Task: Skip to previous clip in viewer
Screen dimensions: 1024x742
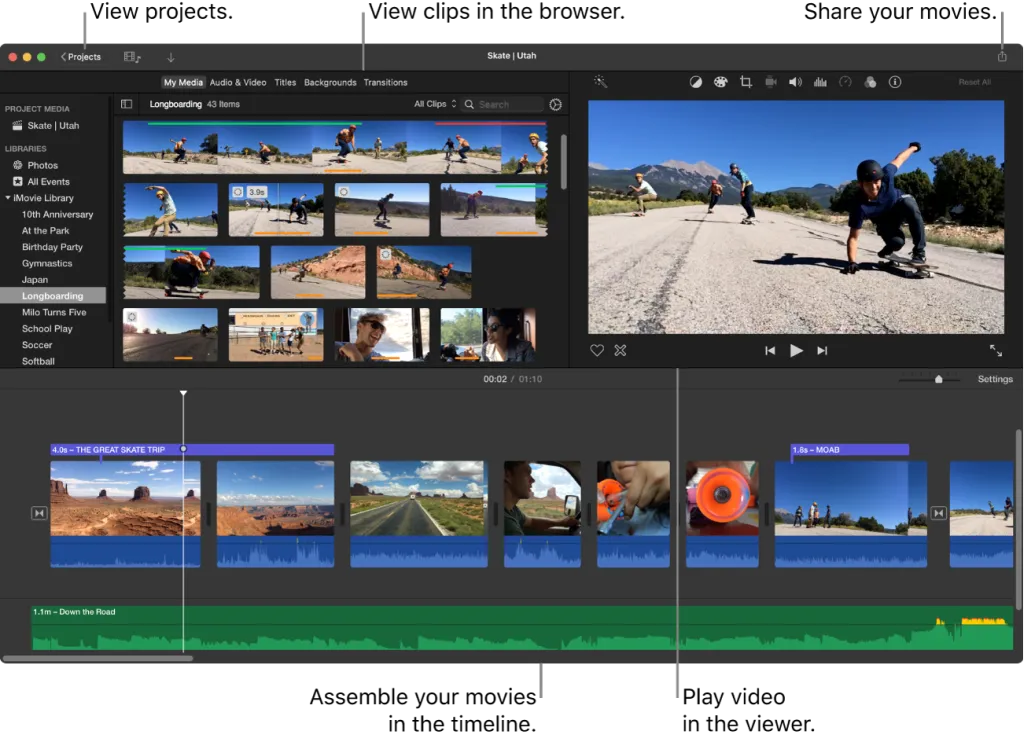Action: point(770,351)
